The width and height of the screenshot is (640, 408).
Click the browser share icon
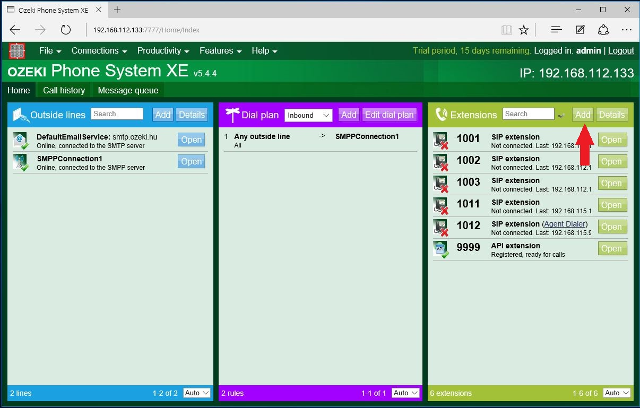tap(604, 29)
